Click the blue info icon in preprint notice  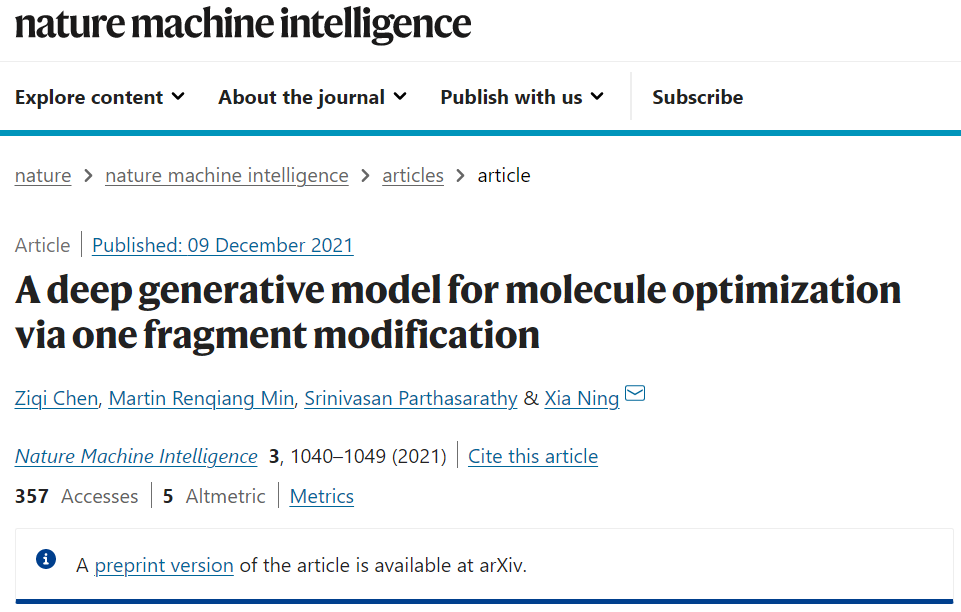[x=46, y=559]
